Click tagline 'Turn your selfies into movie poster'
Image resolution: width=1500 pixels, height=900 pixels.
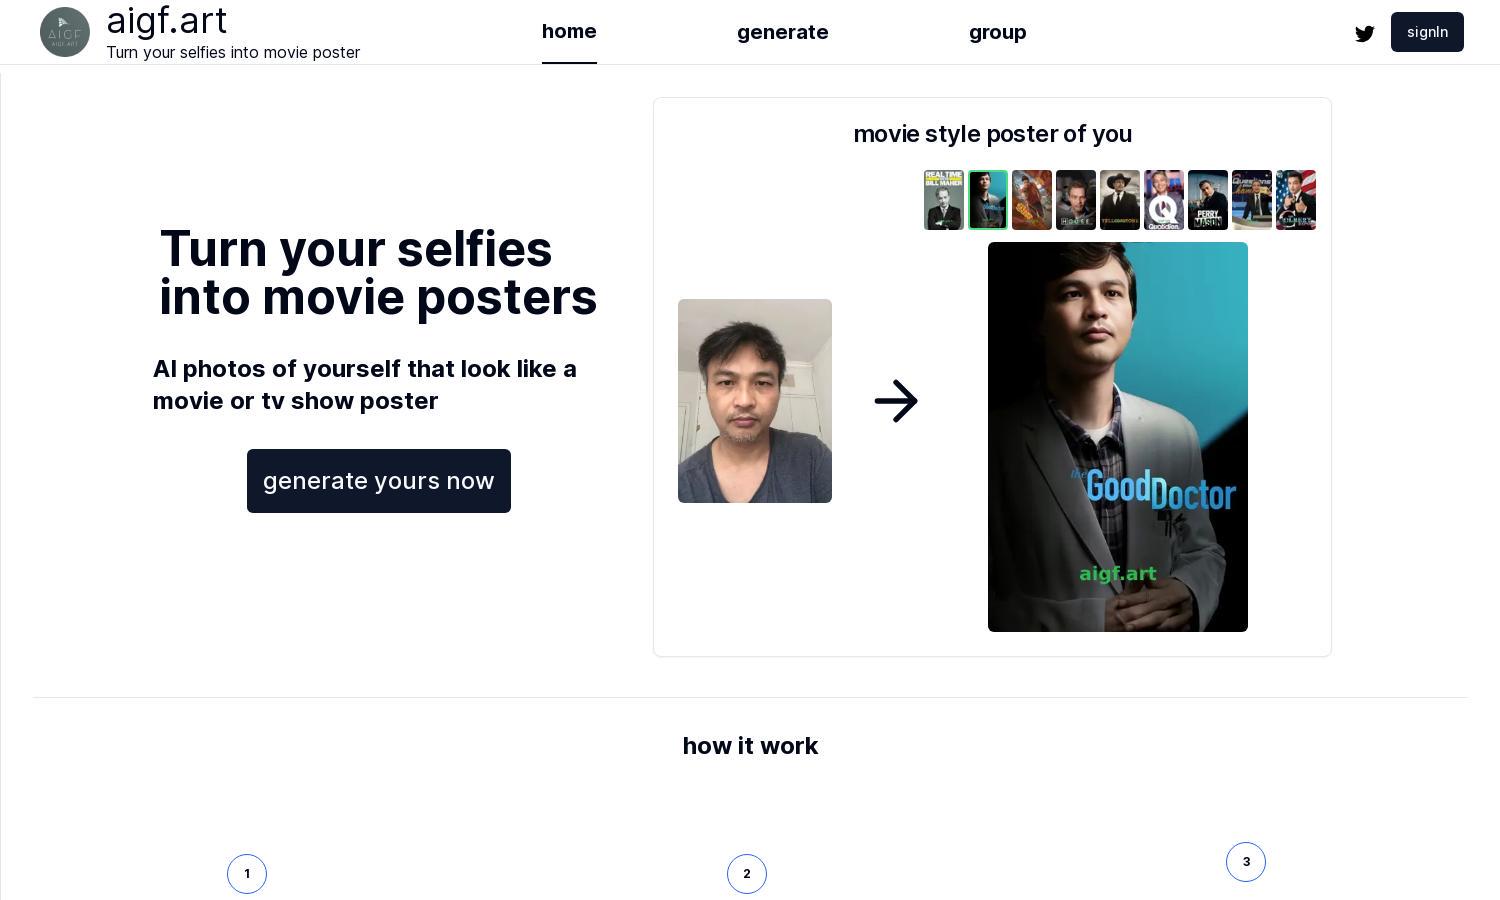click(233, 52)
